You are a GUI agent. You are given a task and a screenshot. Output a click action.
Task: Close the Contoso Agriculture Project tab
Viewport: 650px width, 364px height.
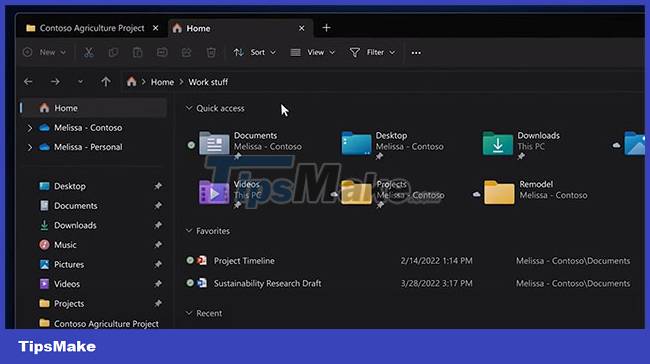click(x=155, y=28)
